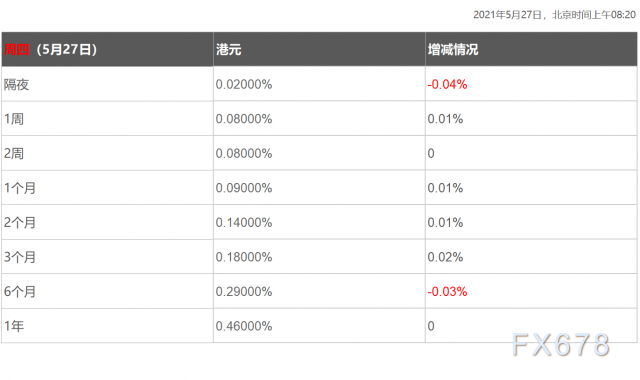
Task: Click the FX678 watermark logo
Action: click(561, 345)
